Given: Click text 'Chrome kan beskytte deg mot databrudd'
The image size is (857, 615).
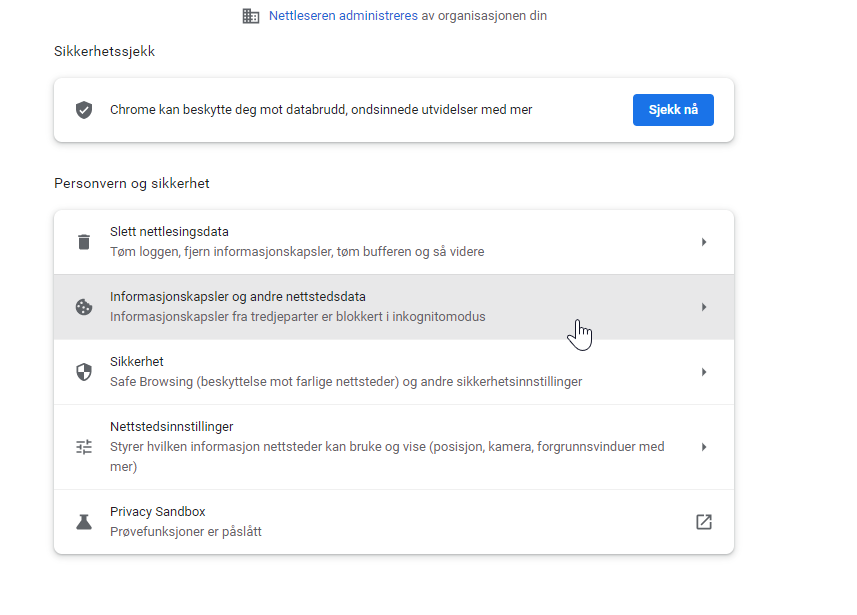Looking at the screenshot, I should pos(228,110).
